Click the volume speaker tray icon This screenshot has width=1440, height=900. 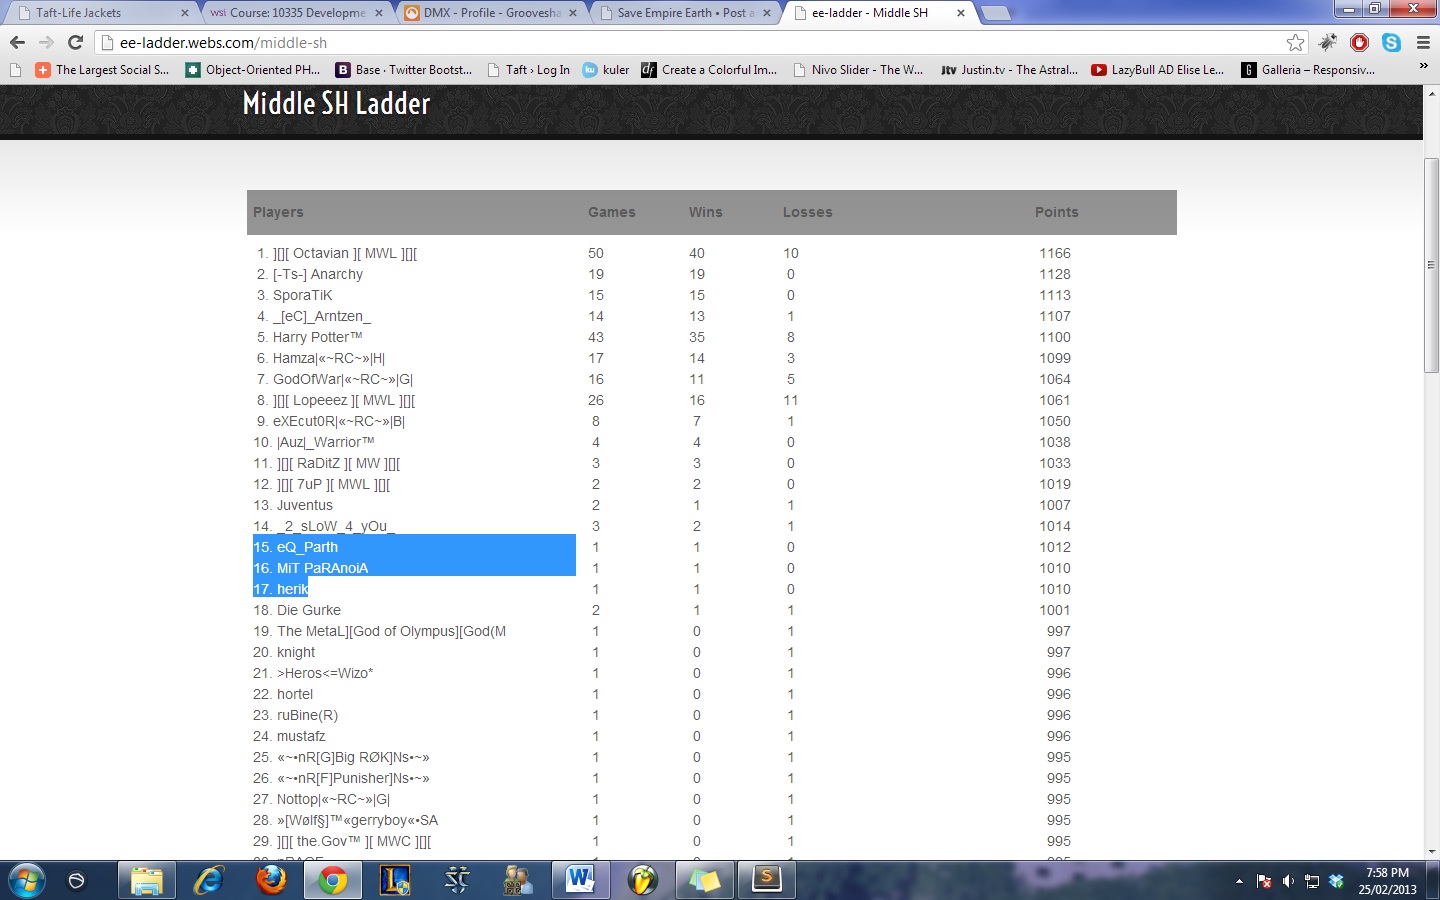tap(1288, 881)
